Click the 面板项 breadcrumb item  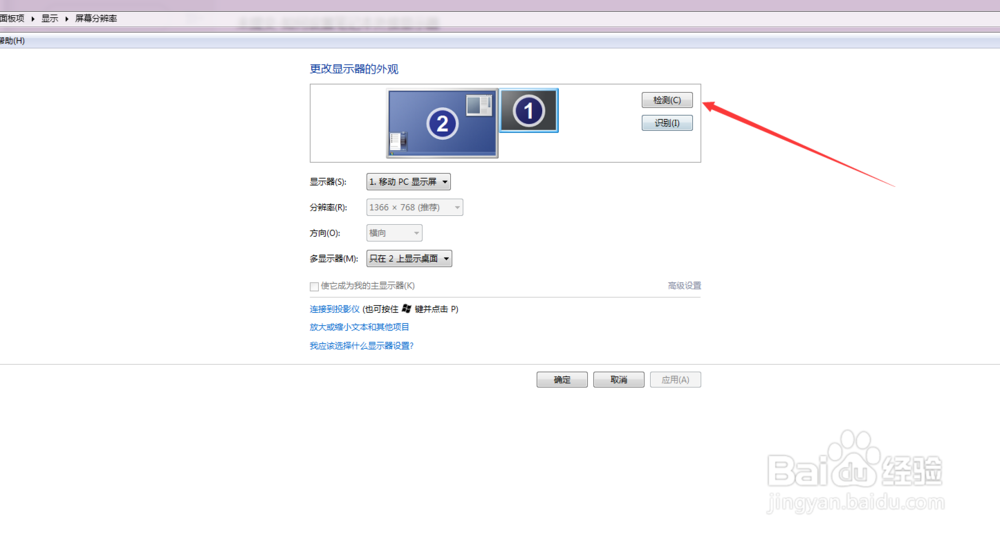tap(12, 18)
